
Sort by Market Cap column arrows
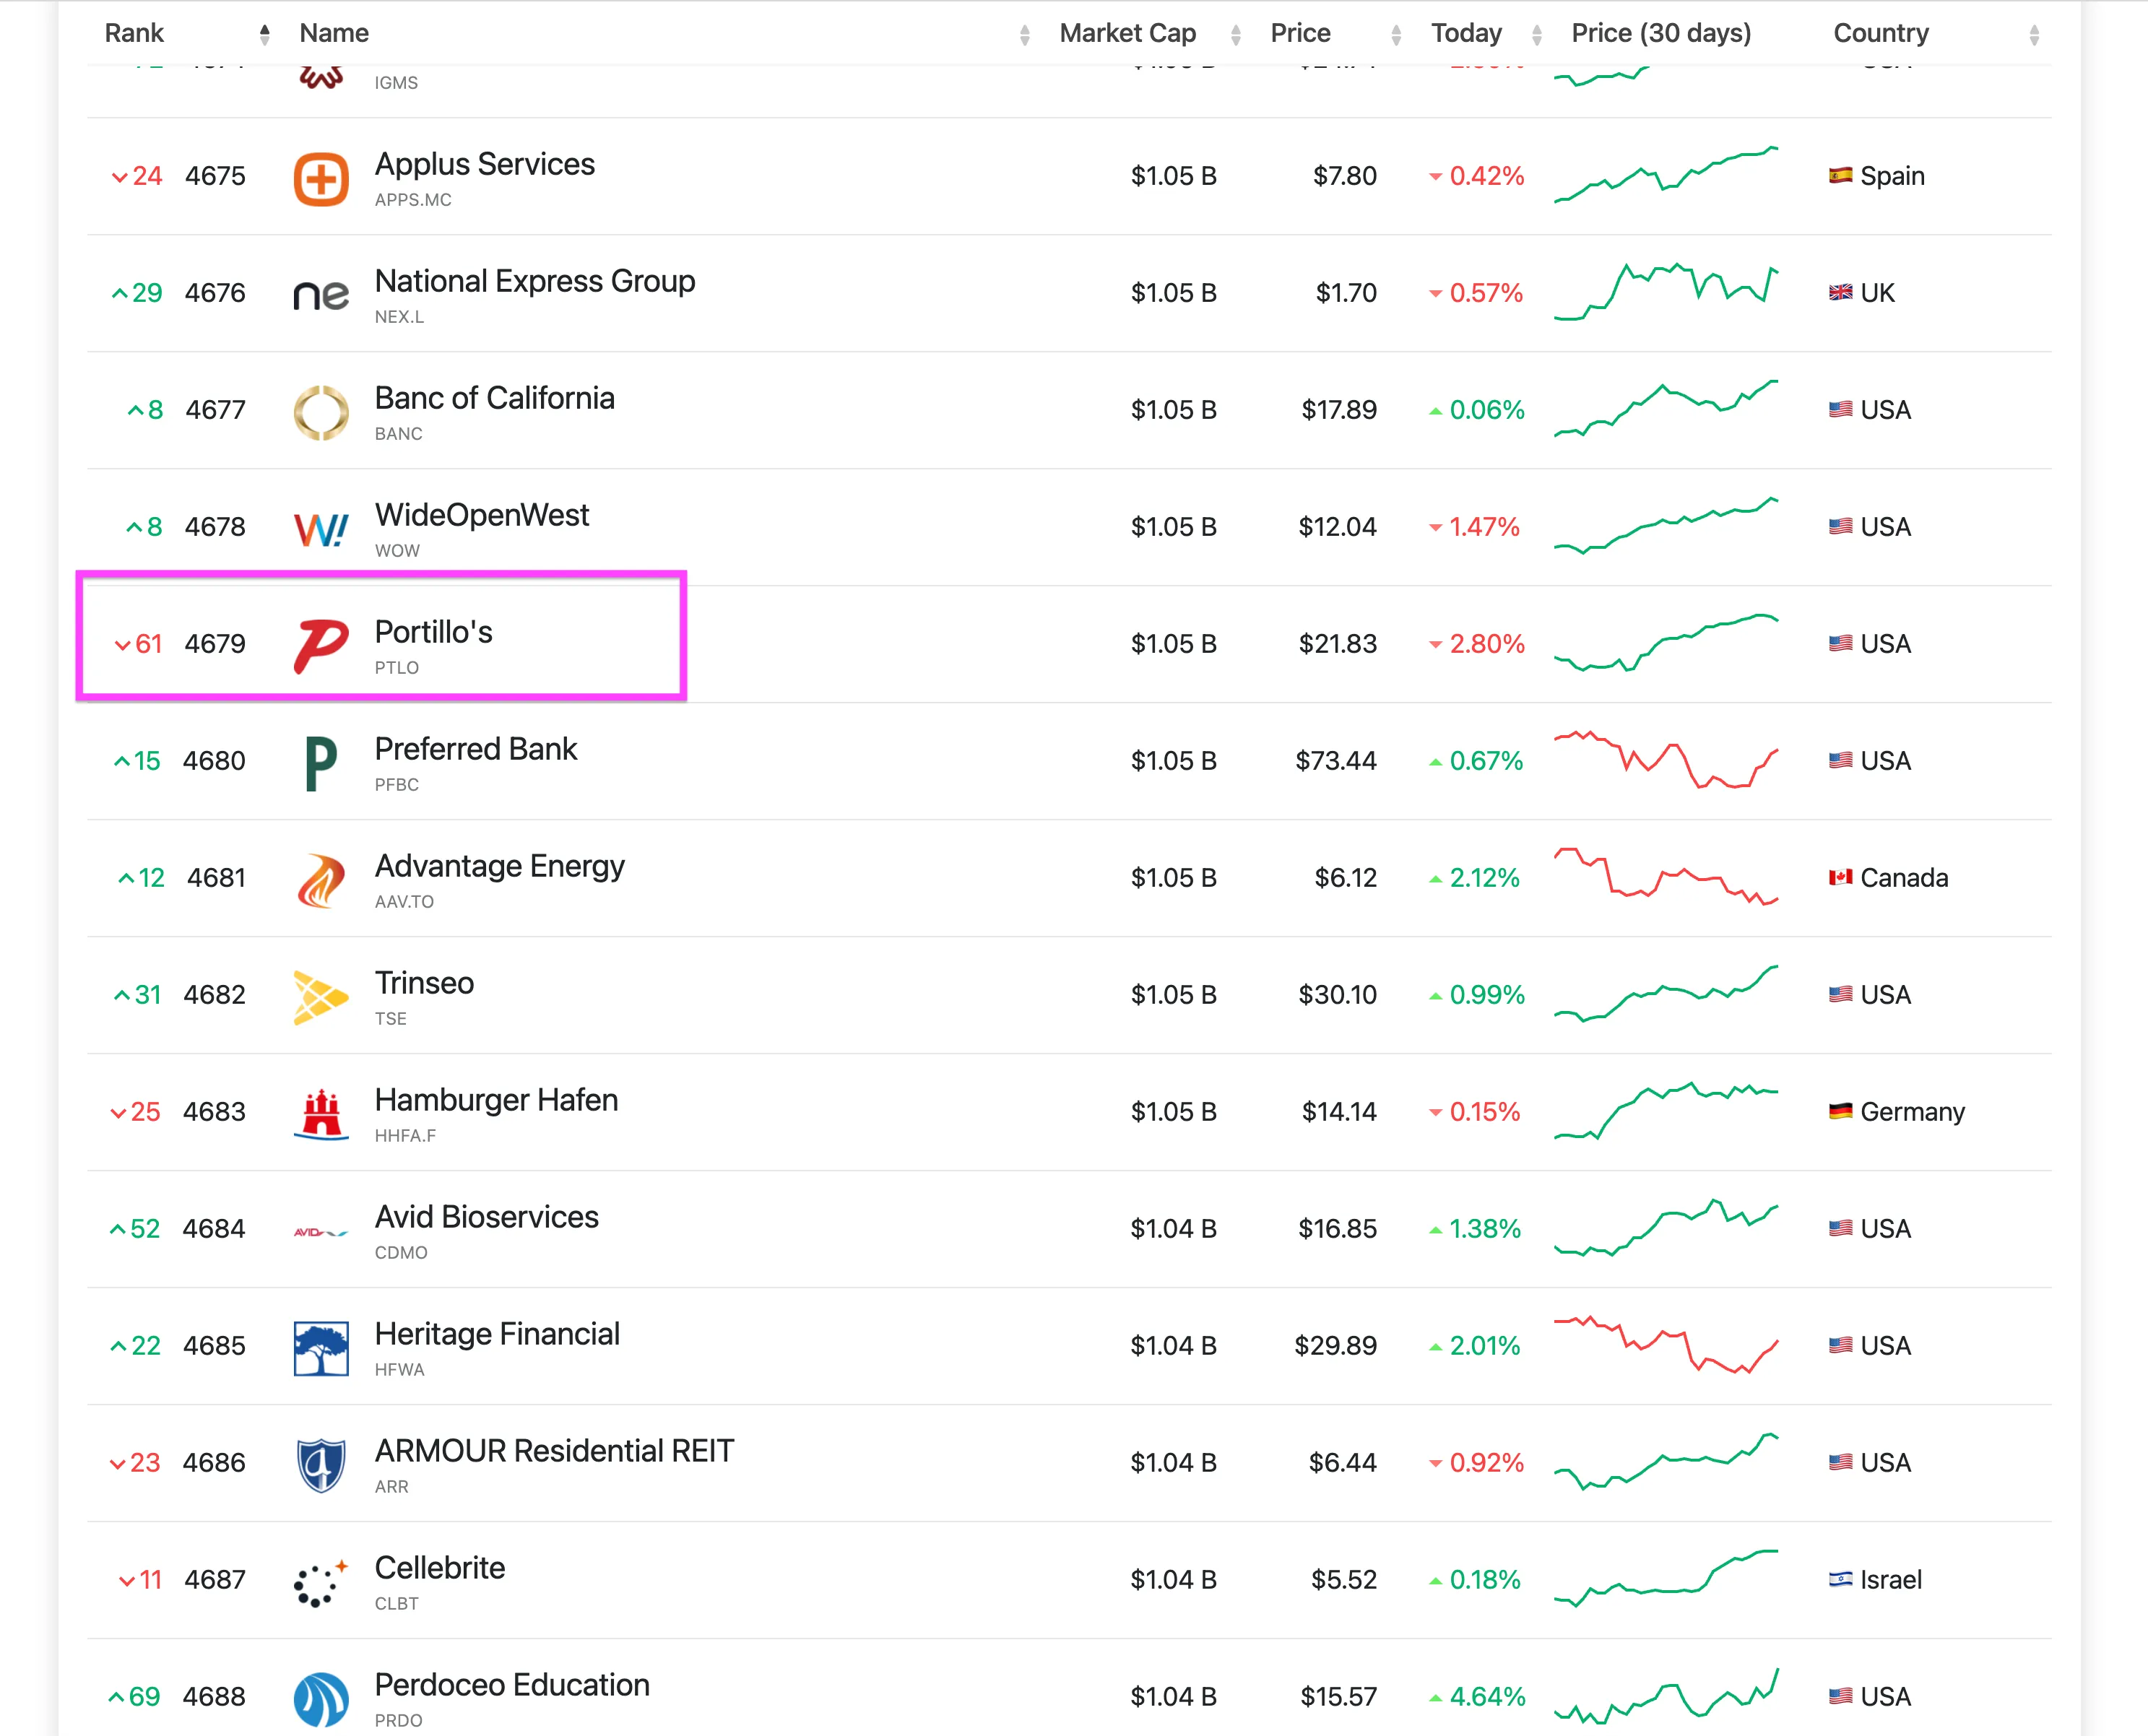[1236, 35]
